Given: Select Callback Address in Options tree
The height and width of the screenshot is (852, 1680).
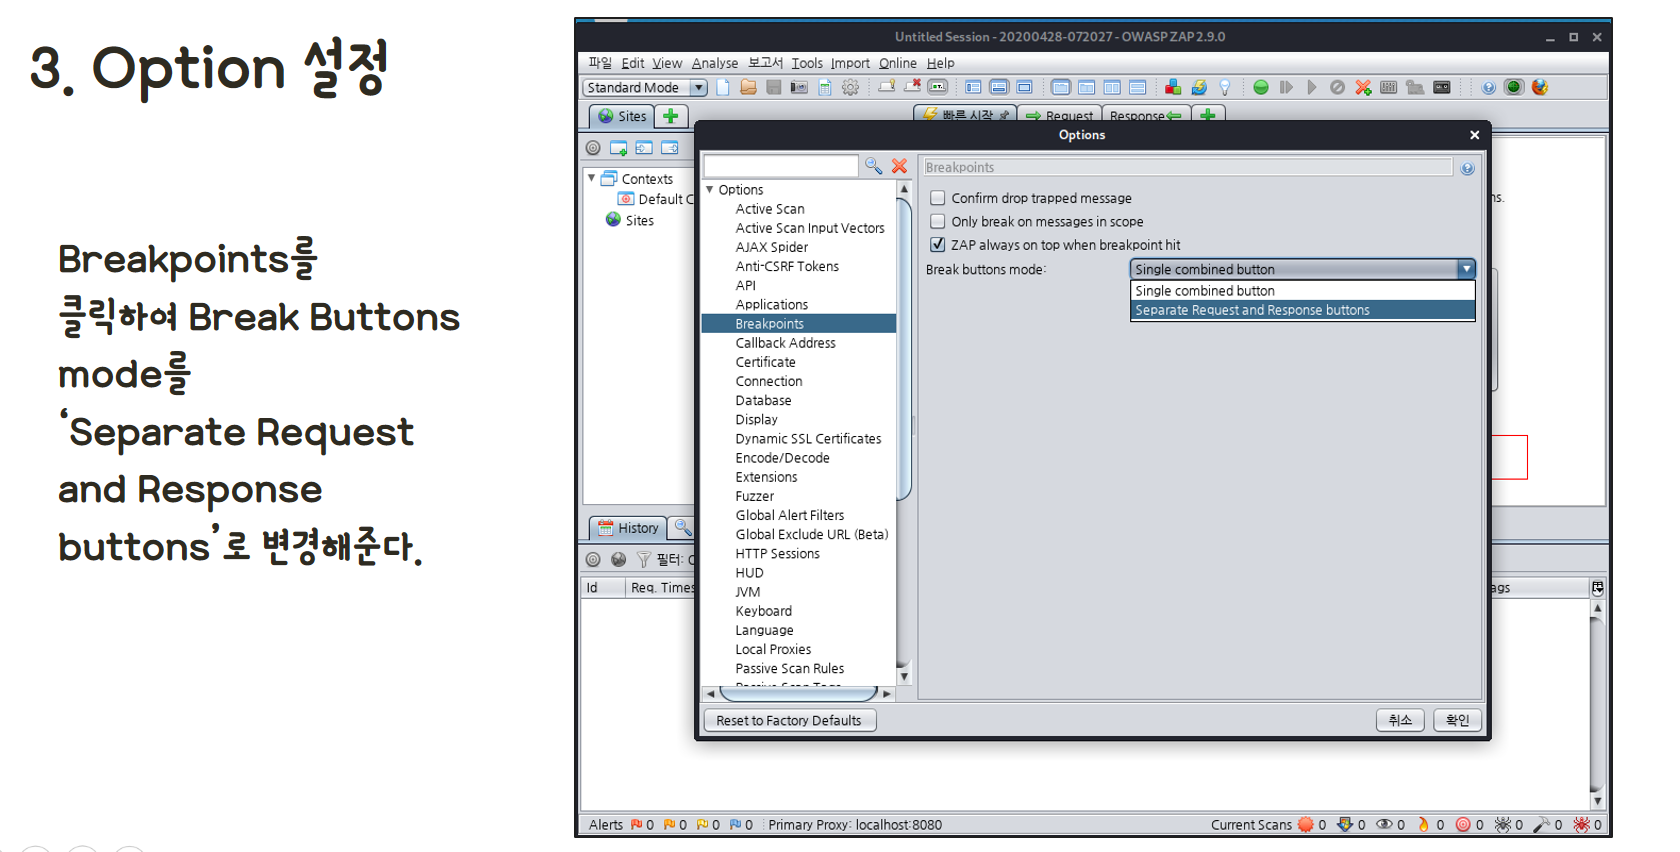Looking at the screenshot, I should point(785,343).
